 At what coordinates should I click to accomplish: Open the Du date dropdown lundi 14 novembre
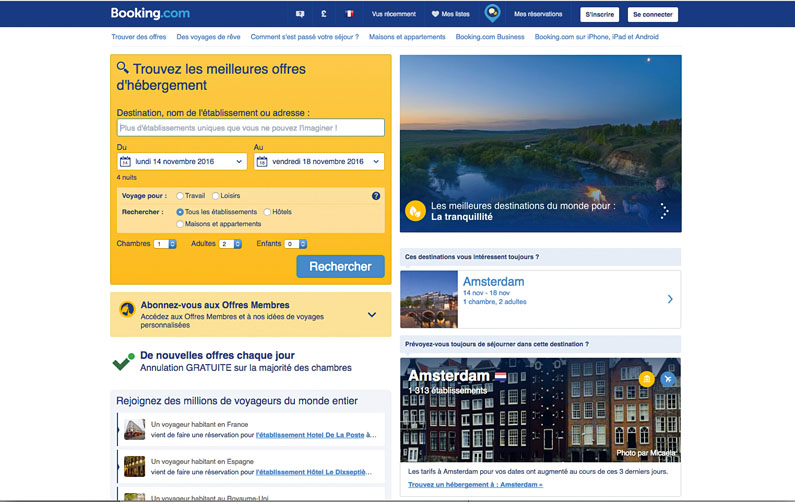tap(182, 162)
